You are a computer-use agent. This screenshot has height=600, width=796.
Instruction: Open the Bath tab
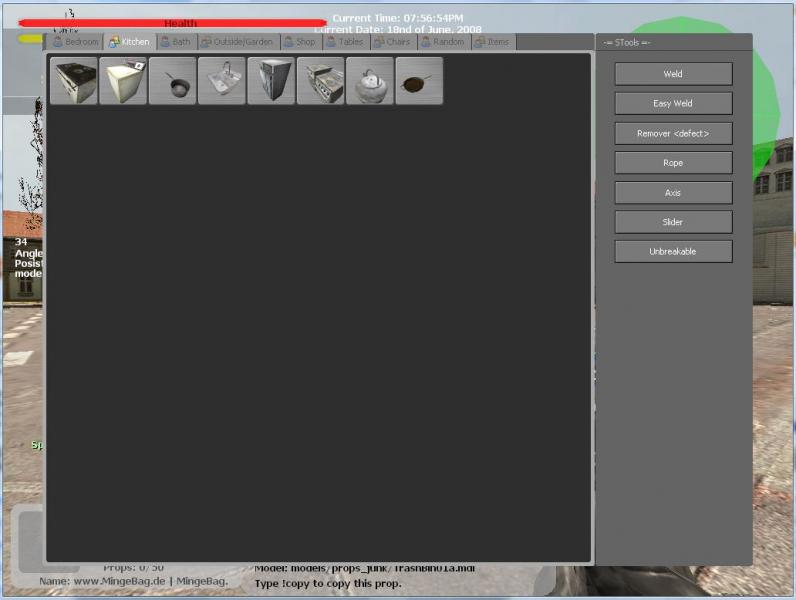[175, 42]
